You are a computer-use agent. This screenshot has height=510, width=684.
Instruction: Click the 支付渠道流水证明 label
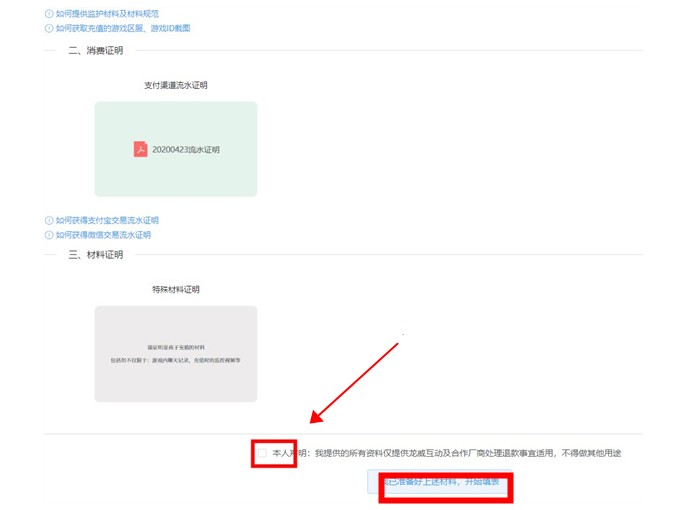tap(176, 85)
